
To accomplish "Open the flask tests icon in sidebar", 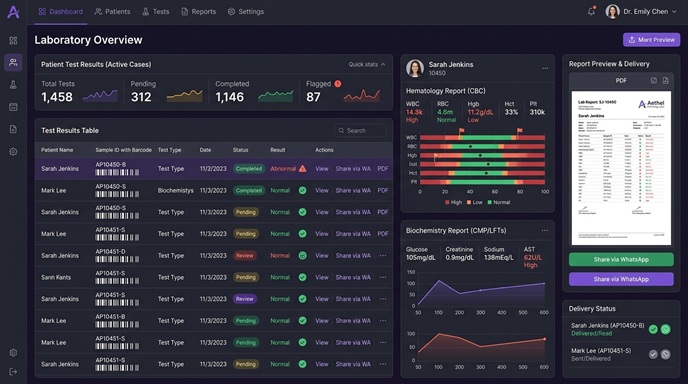I will [x=13, y=85].
